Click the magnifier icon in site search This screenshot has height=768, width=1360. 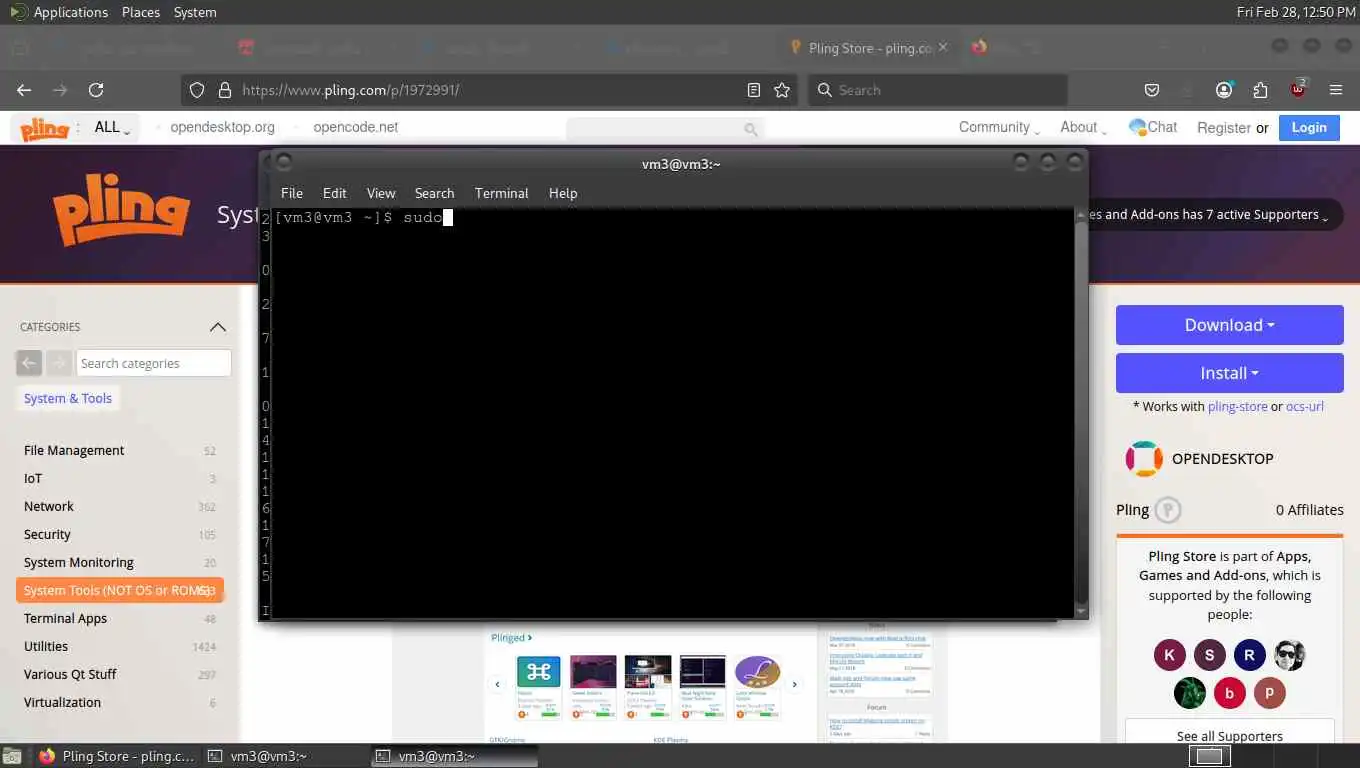click(750, 129)
